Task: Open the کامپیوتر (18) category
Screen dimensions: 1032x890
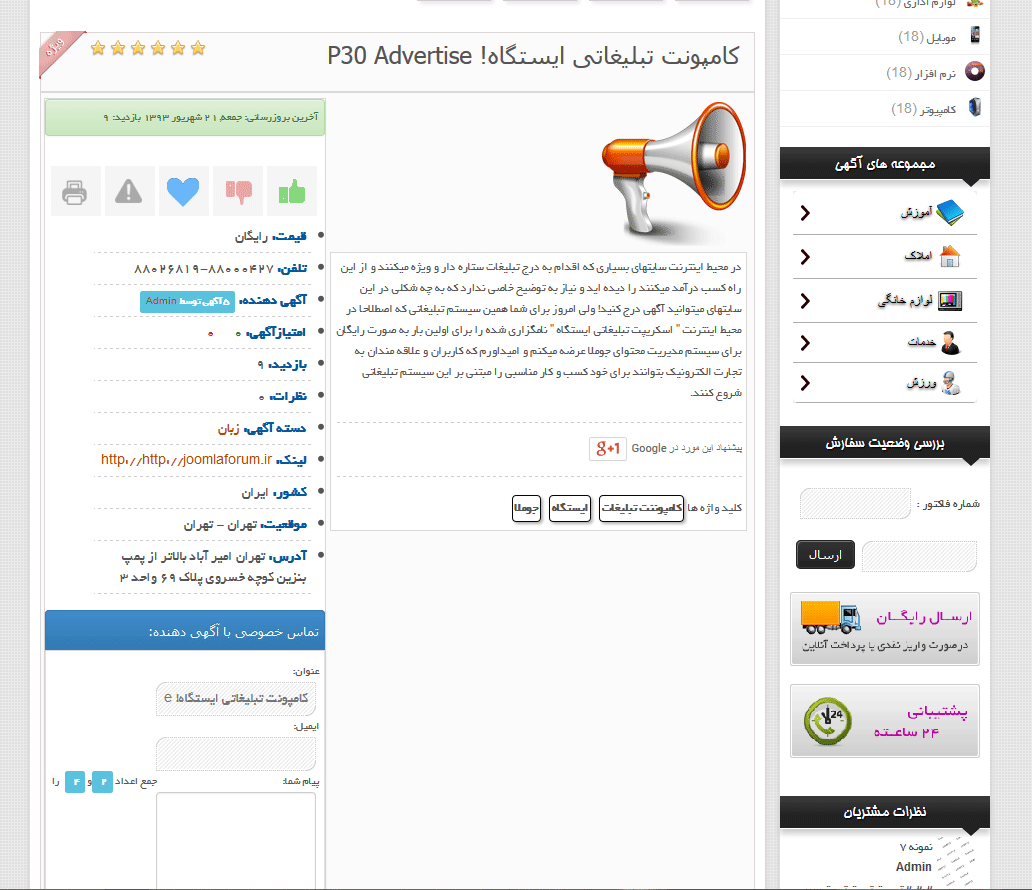Action: 923,109
